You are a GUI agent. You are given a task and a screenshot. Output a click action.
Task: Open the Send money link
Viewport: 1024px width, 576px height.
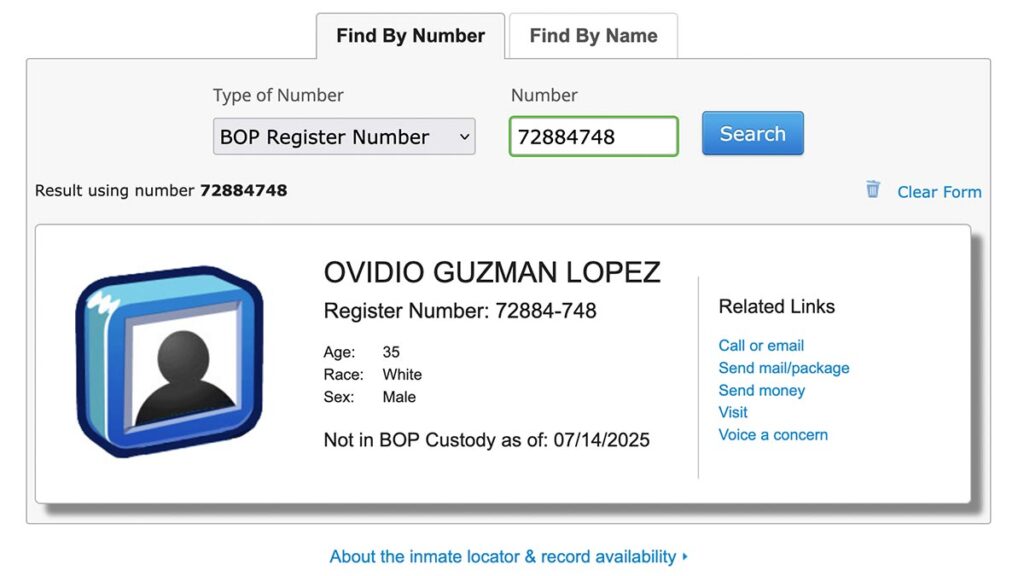[x=761, y=390]
